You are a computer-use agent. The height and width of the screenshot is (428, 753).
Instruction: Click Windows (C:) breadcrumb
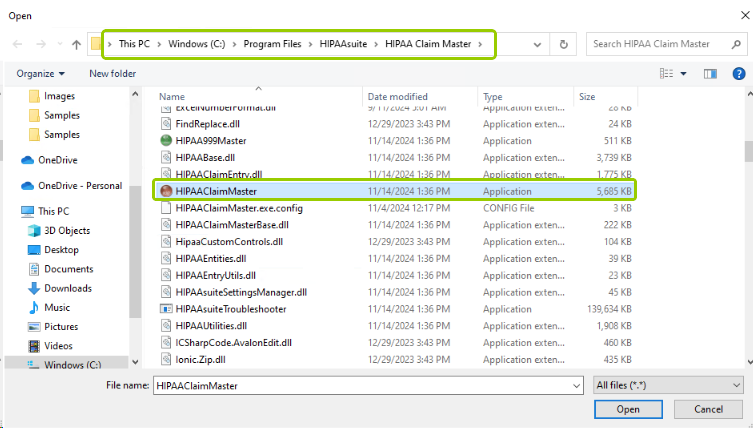(x=196, y=44)
